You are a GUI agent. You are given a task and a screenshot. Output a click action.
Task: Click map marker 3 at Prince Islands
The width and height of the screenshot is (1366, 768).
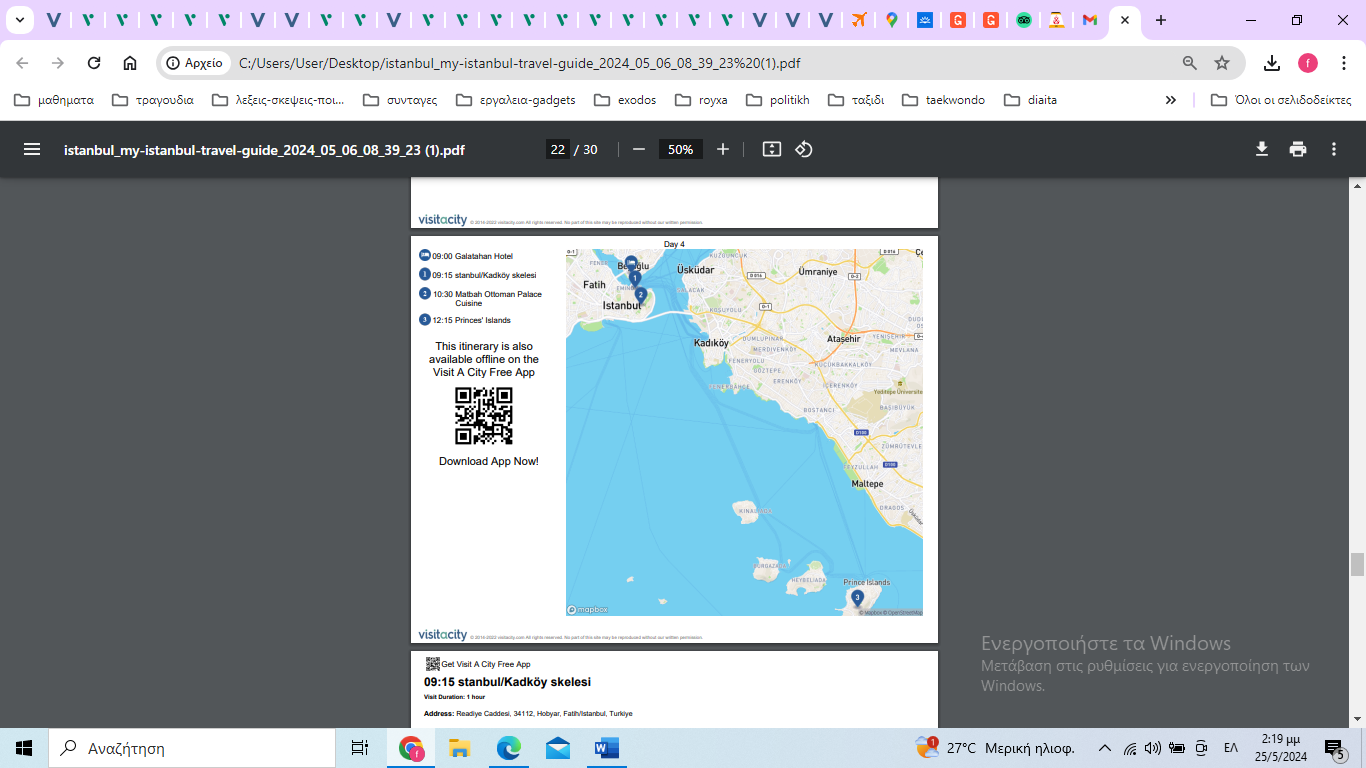click(857, 598)
